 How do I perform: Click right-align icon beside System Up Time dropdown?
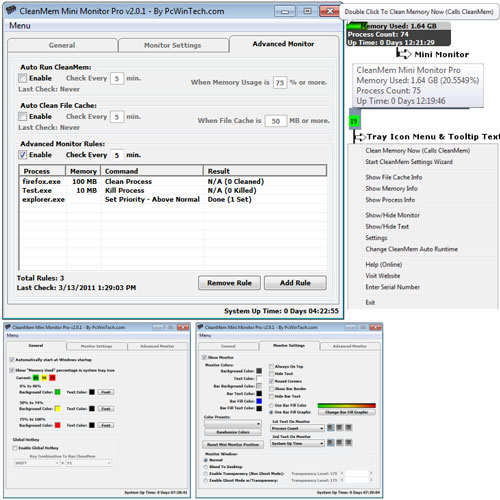point(348,442)
